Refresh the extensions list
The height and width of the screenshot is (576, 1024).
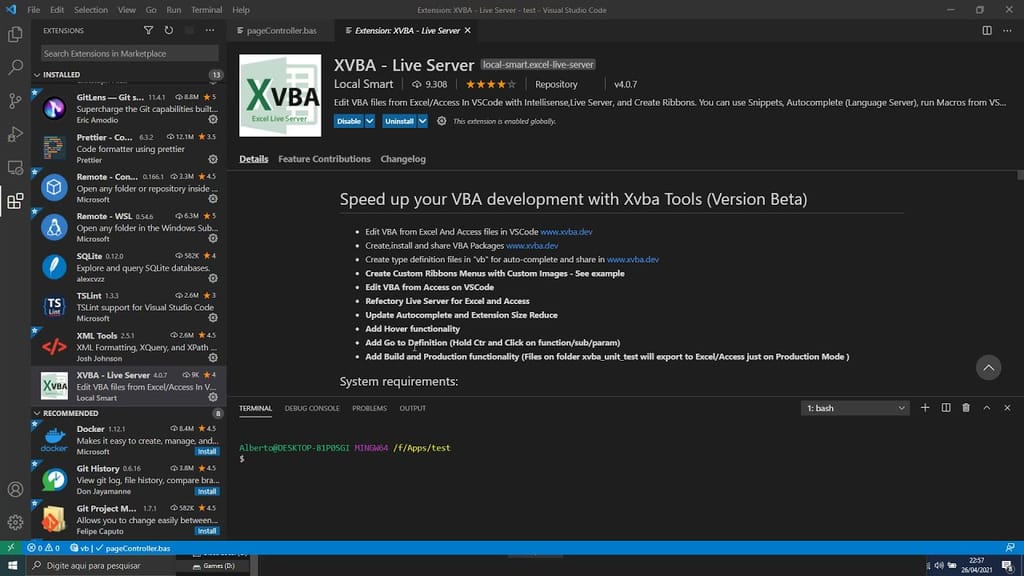[x=170, y=30]
